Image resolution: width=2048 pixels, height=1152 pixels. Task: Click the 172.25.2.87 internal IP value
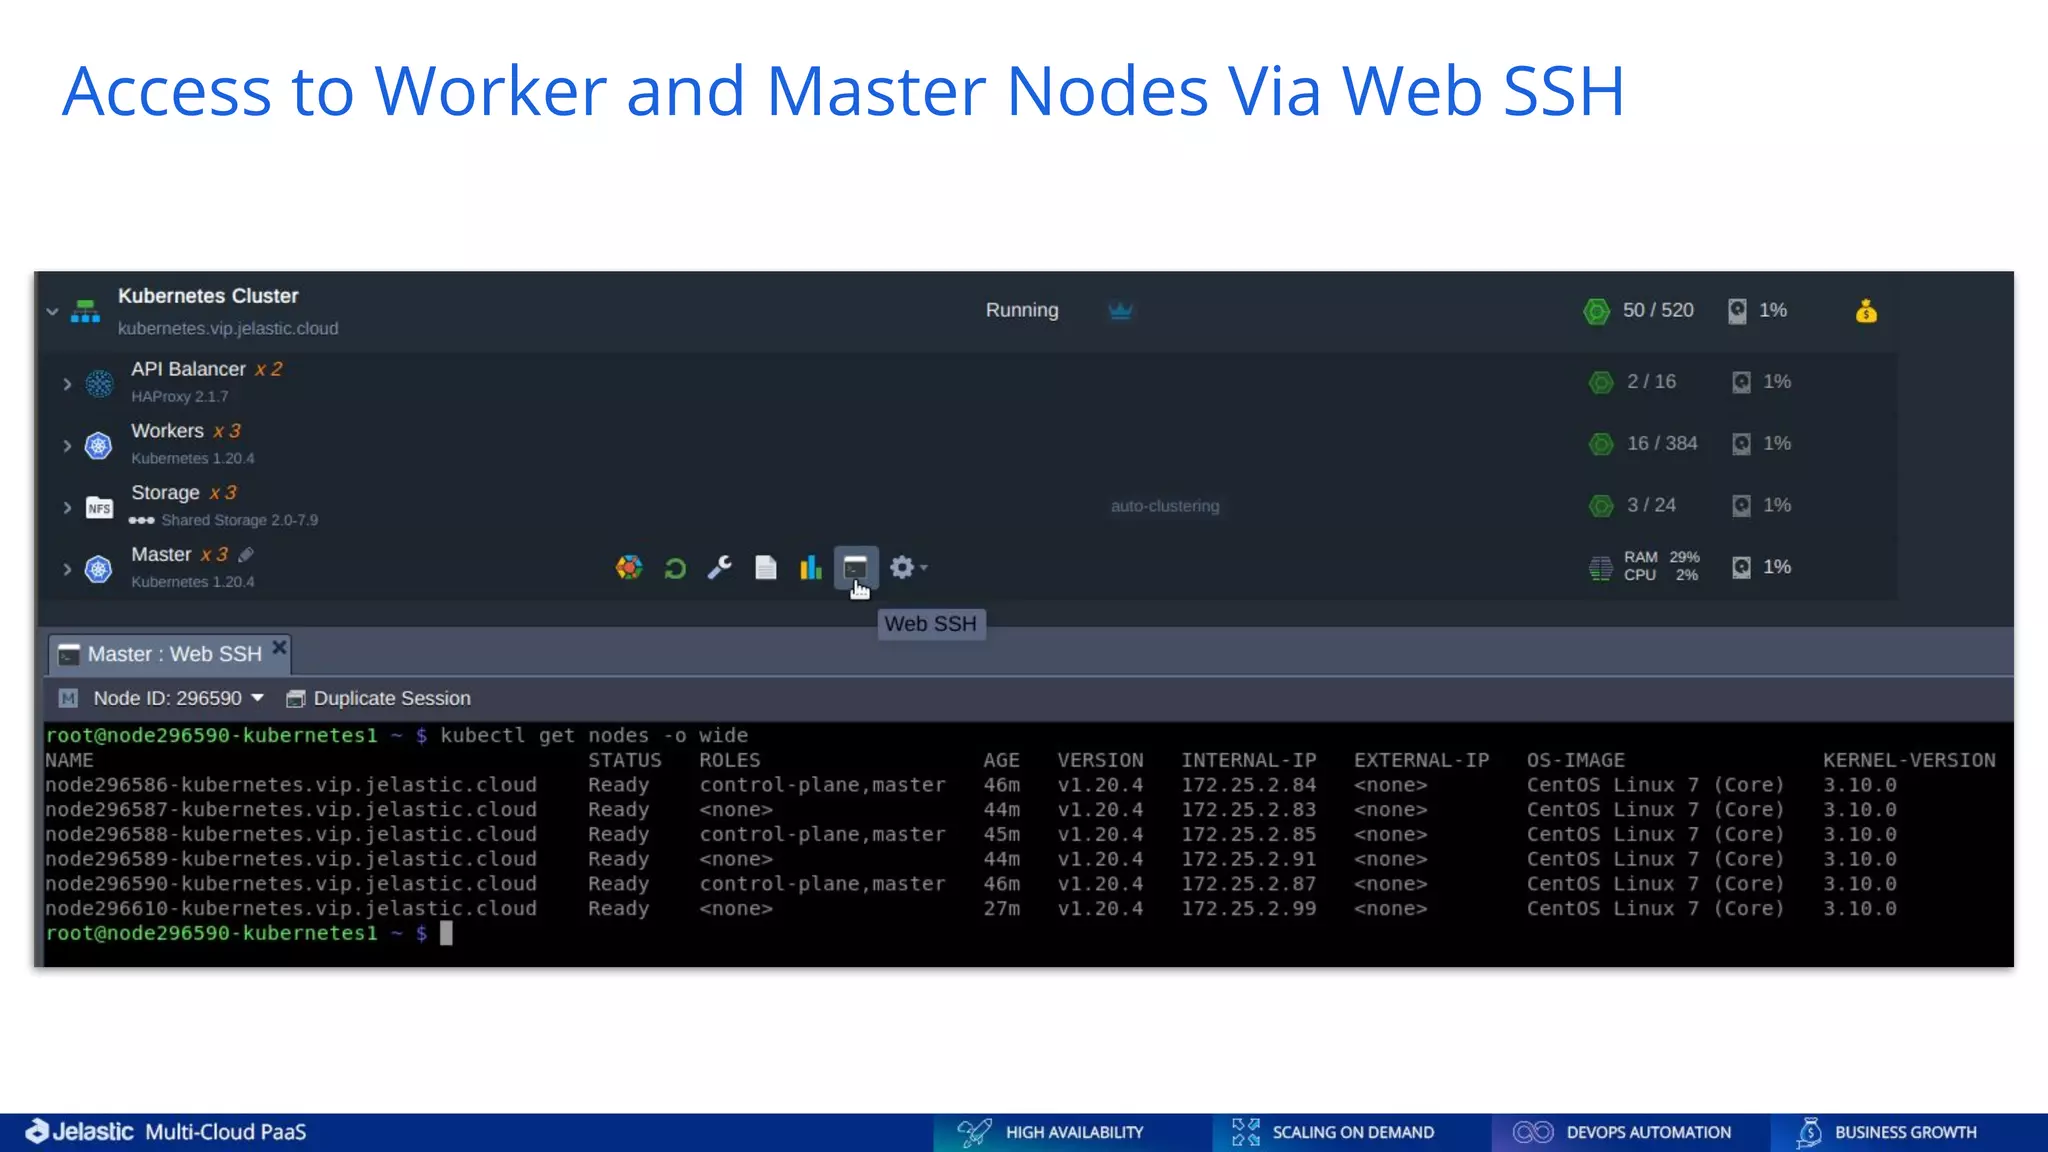(x=1249, y=884)
